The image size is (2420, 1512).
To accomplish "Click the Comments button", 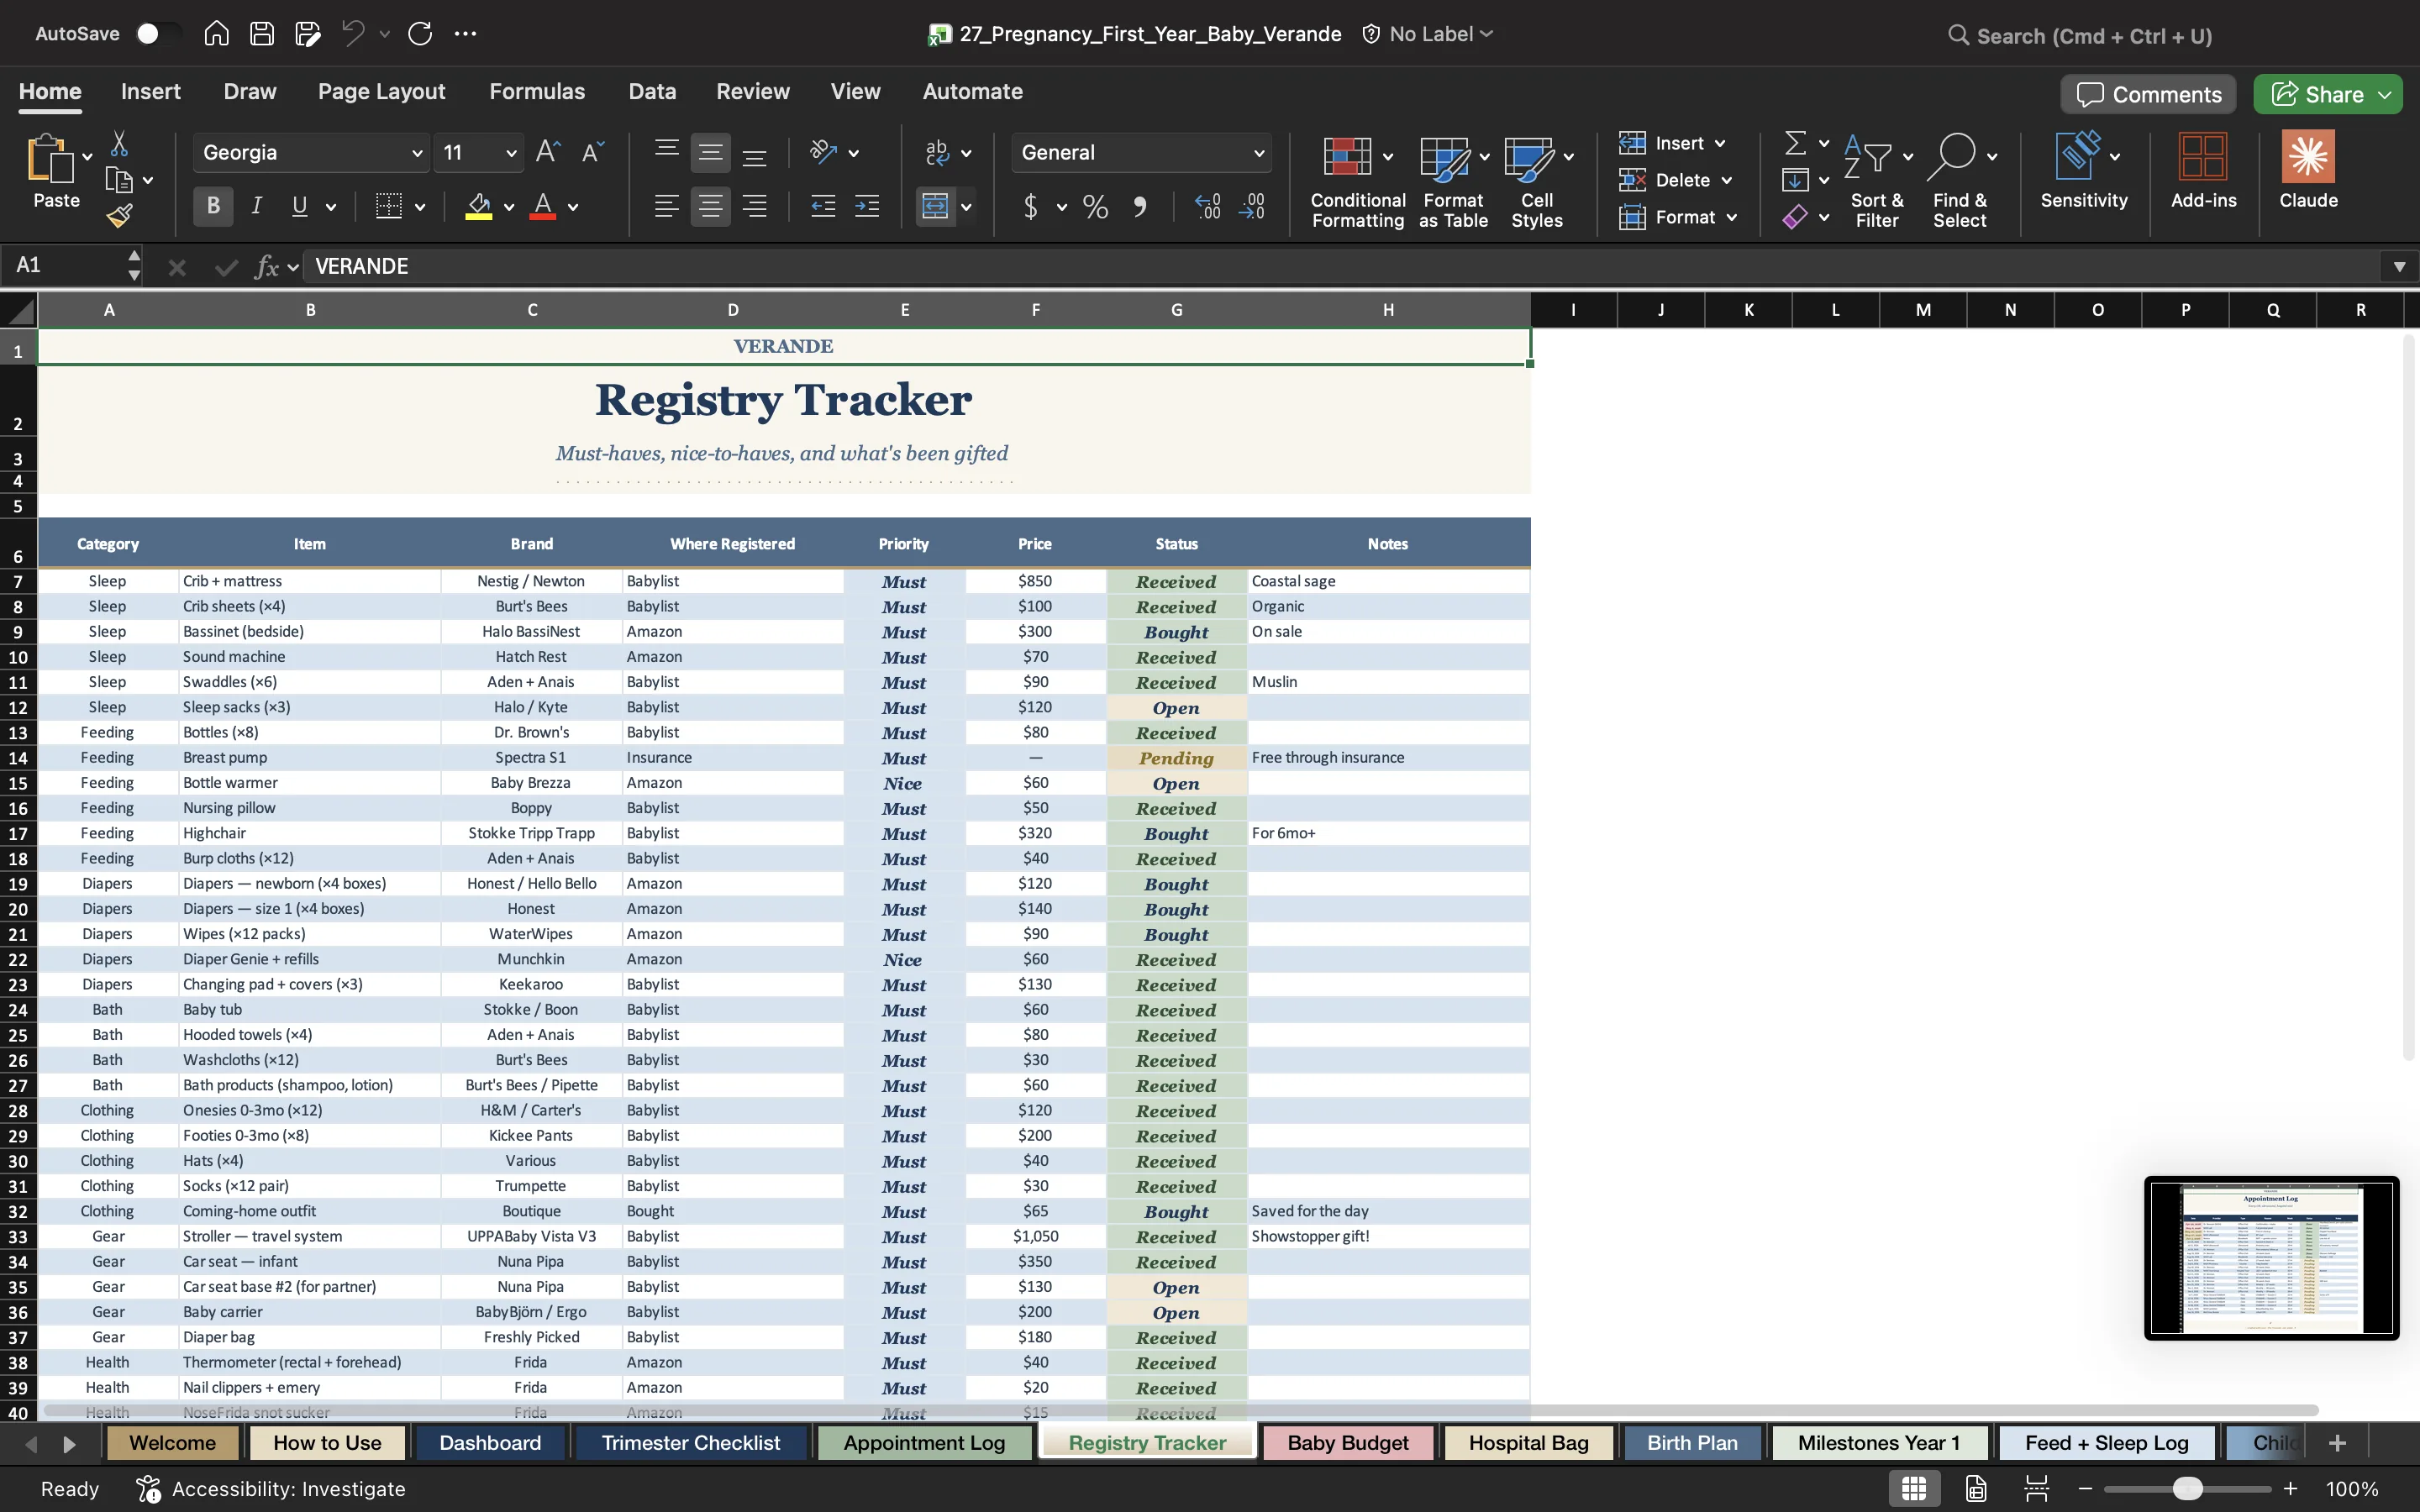I will [x=2148, y=94].
